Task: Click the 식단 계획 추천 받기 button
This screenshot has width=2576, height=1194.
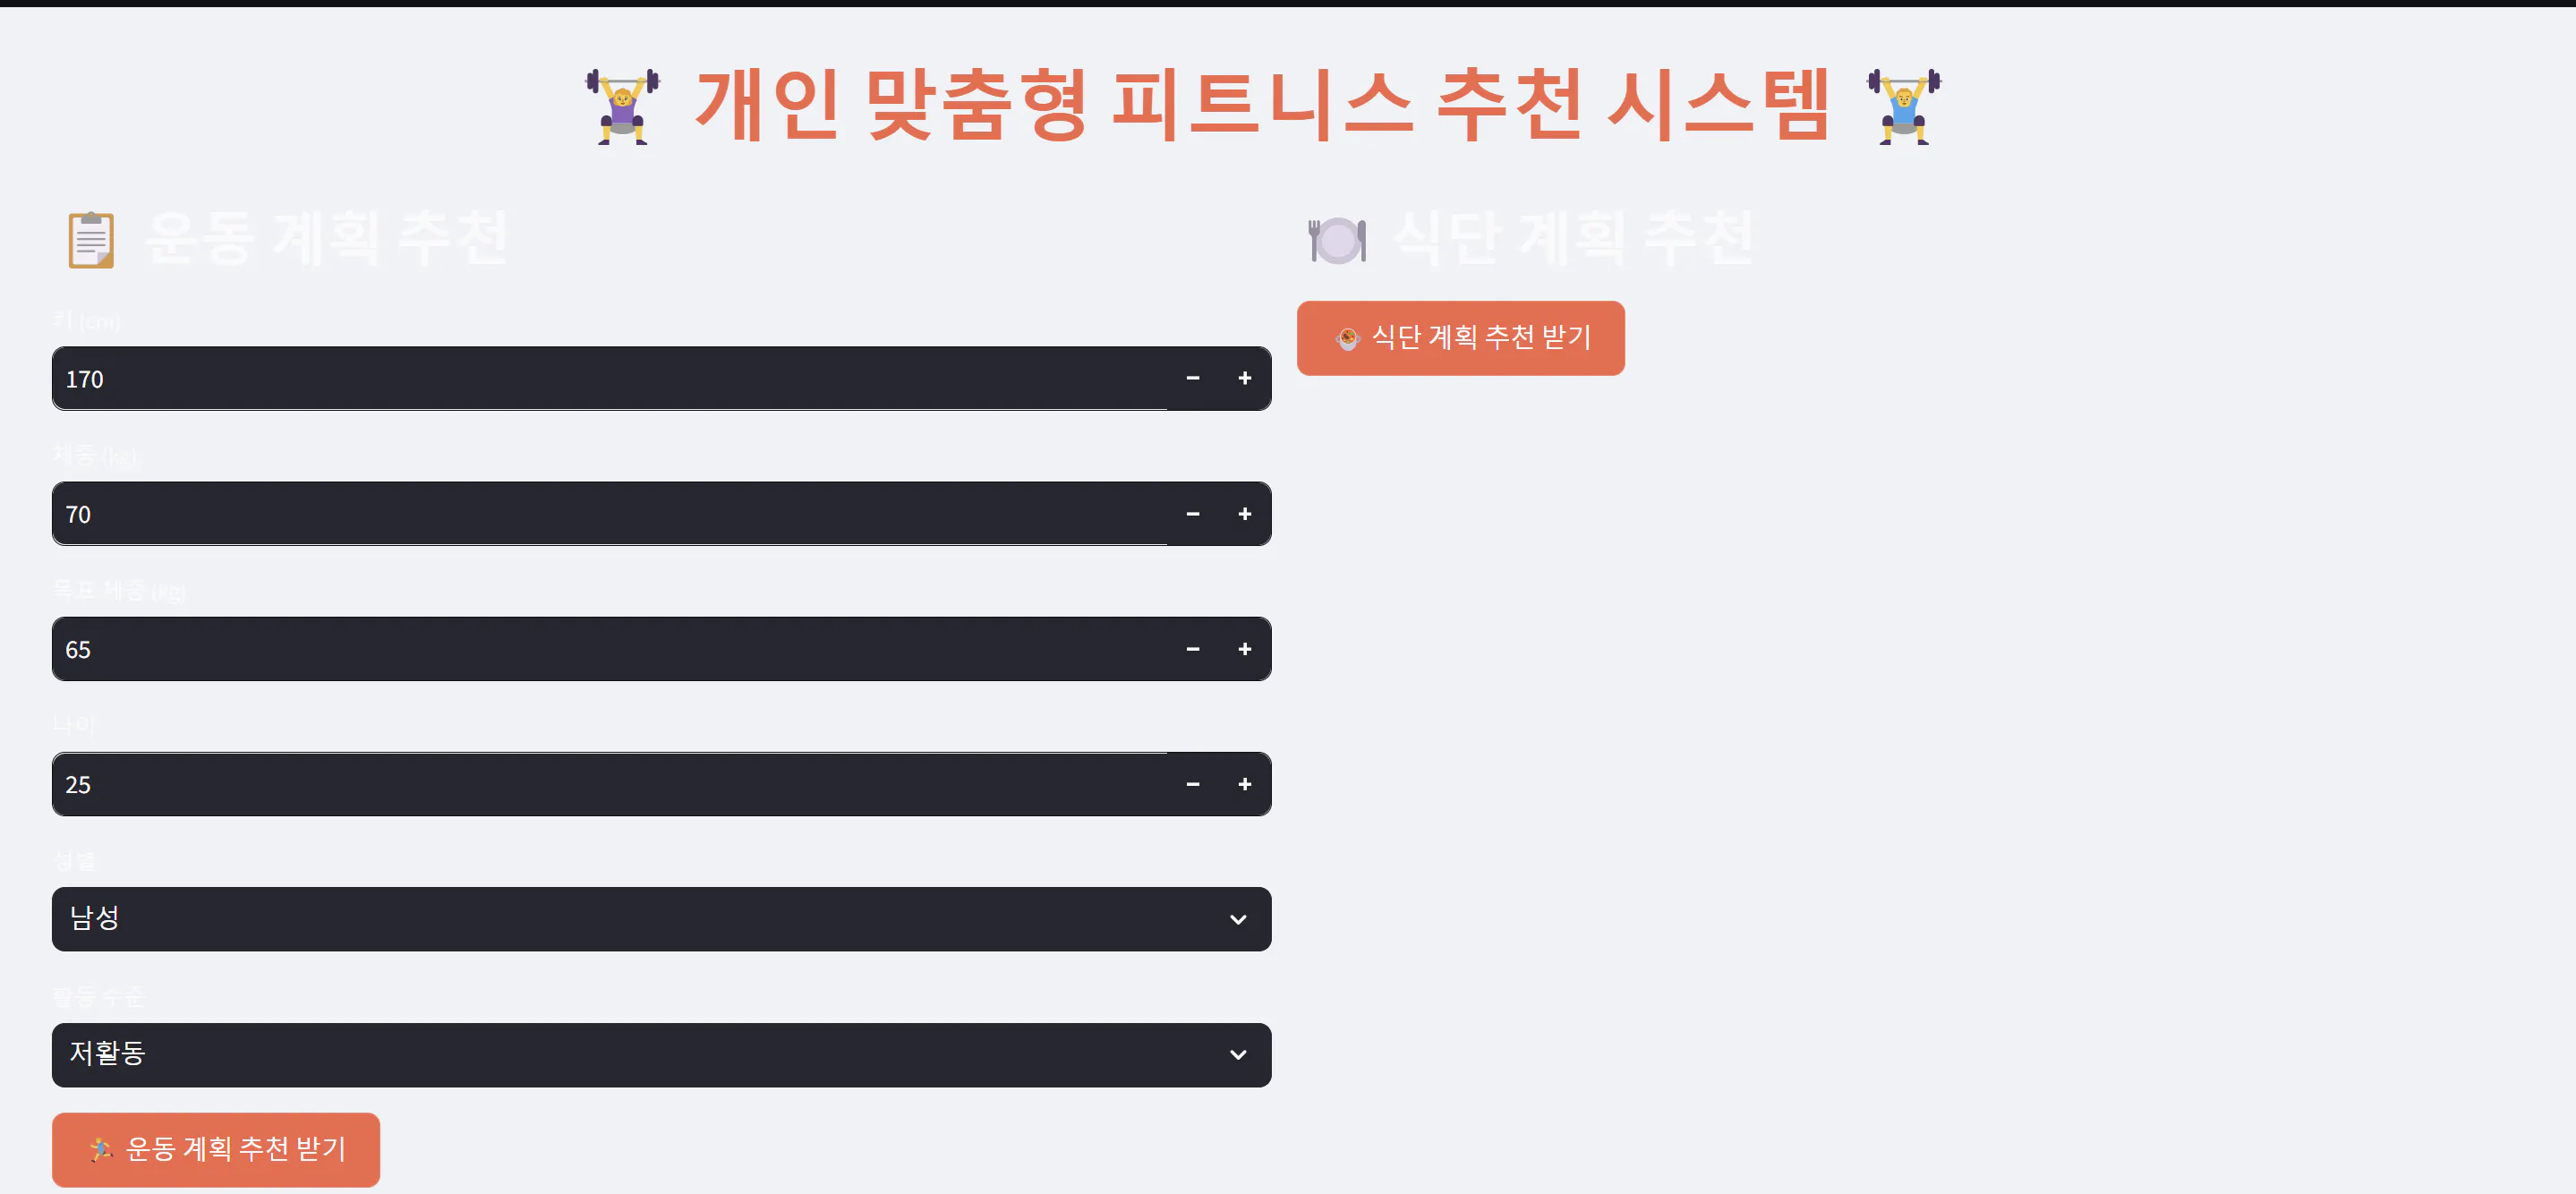Action: [x=1460, y=338]
